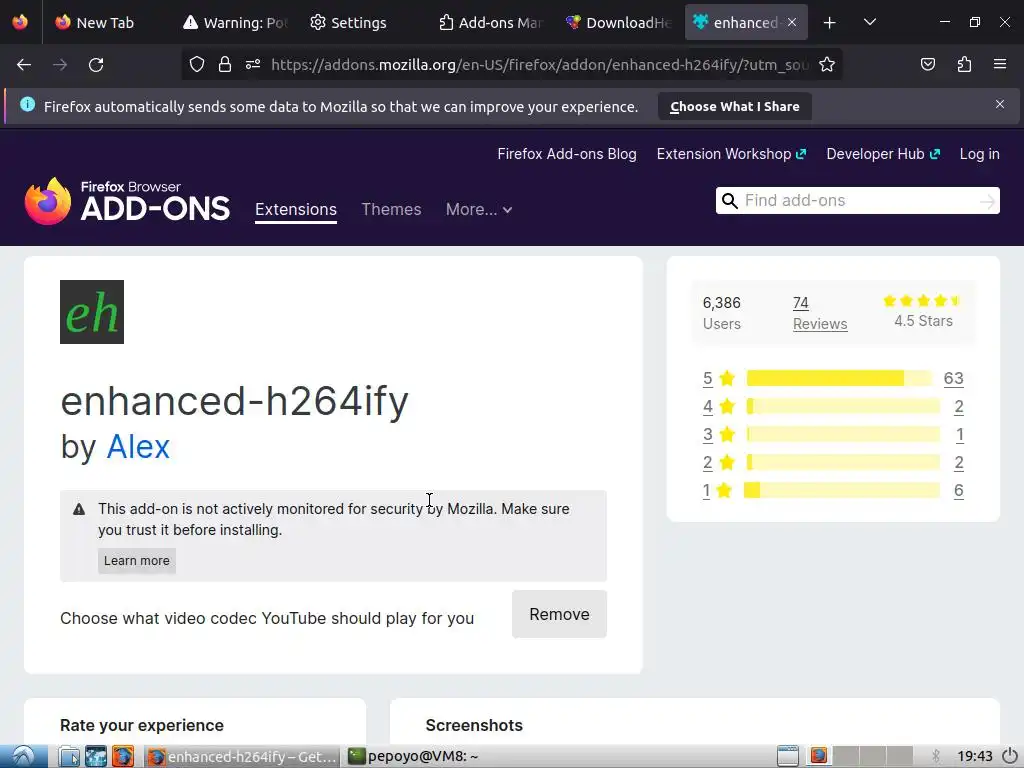Click Choose What I Share button
1024x768 pixels.
click(735, 106)
